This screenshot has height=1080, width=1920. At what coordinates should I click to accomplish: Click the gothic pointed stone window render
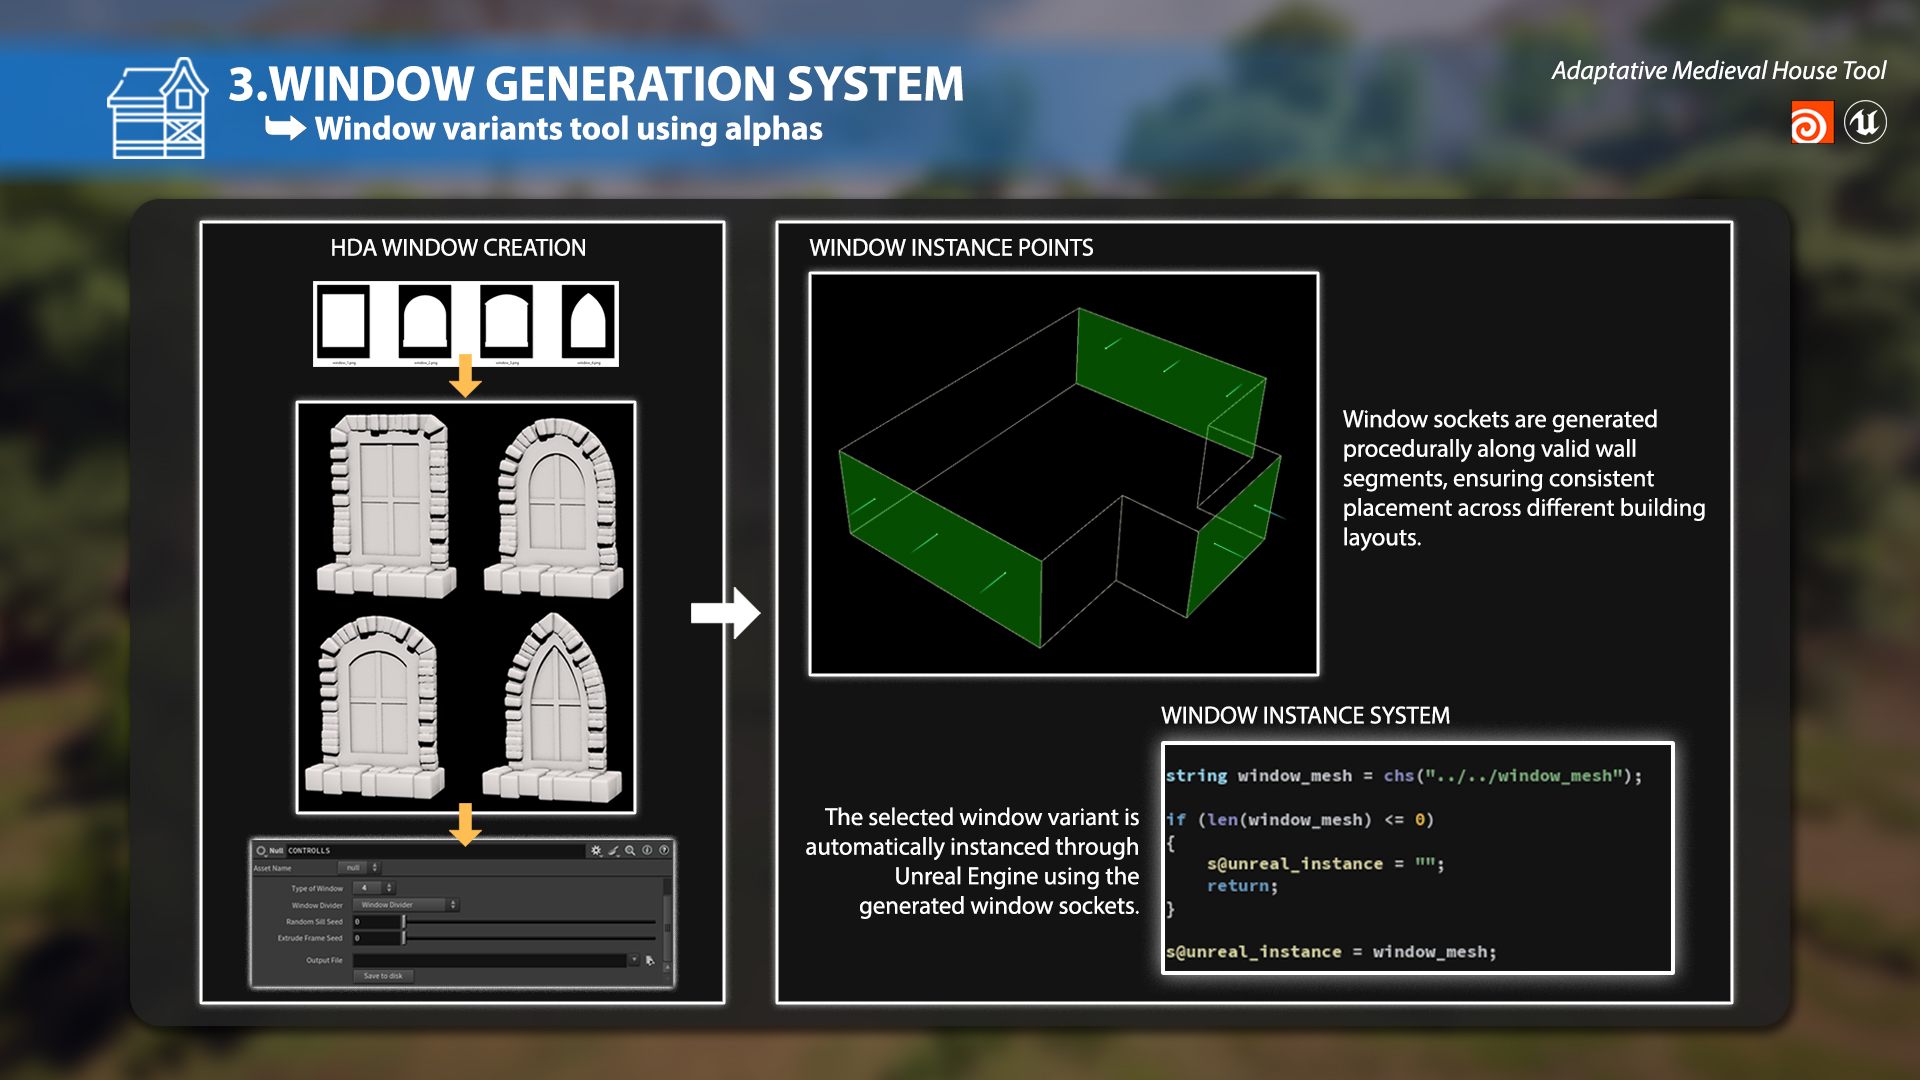click(x=553, y=707)
